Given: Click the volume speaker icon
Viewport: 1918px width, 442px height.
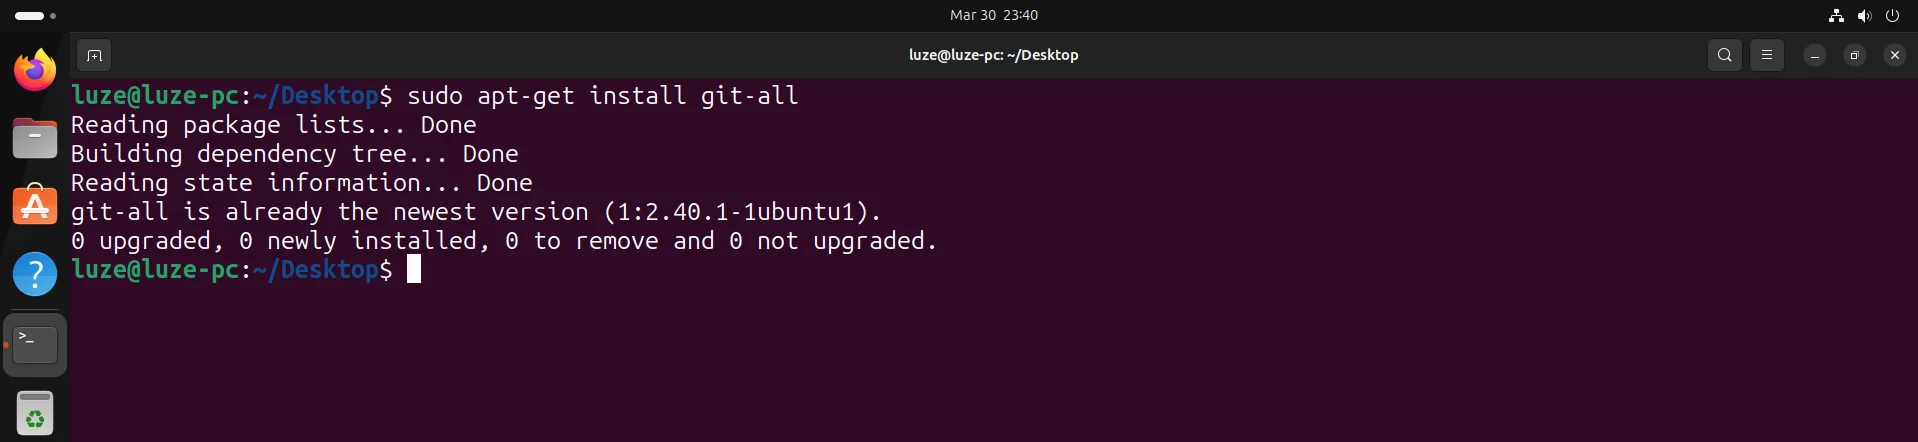Looking at the screenshot, I should (x=1864, y=15).
